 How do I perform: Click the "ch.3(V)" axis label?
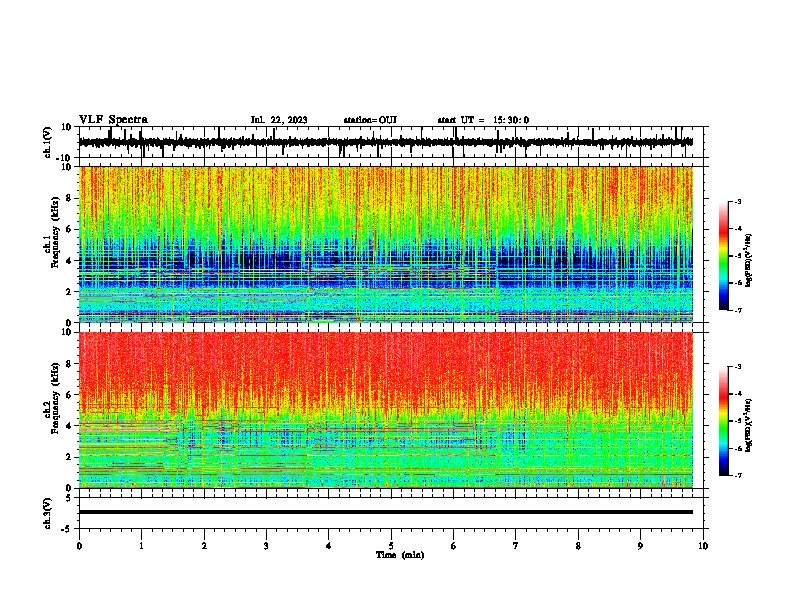(48, 513)
